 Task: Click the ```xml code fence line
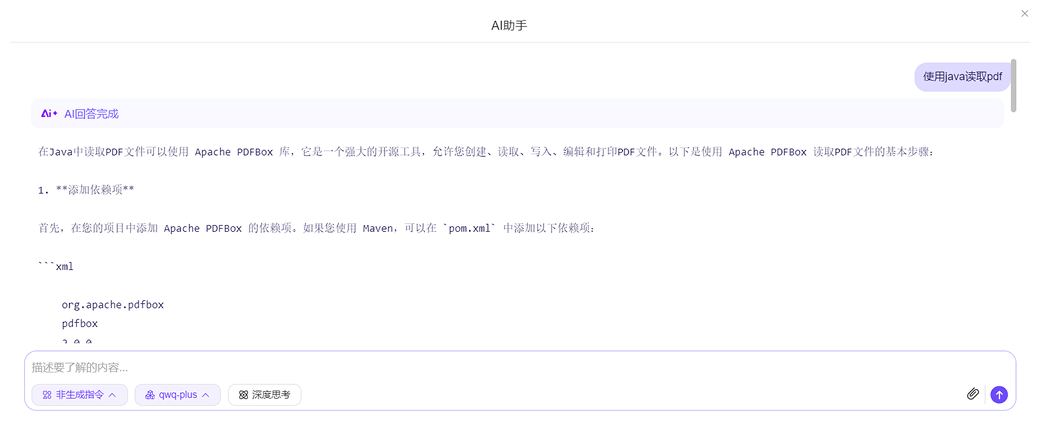[x=55, y=266]
